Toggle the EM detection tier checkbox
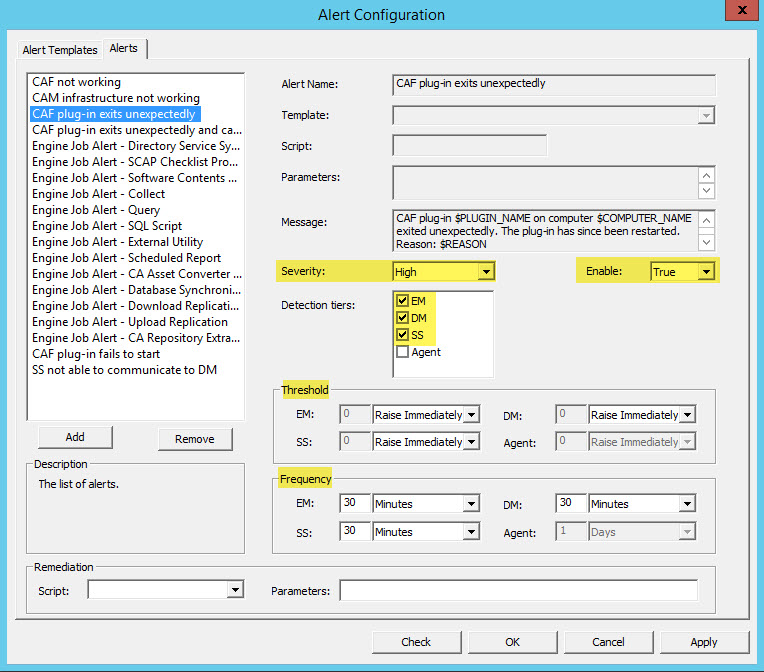Screen dimensions: 764x672 [x=402, y=300]
